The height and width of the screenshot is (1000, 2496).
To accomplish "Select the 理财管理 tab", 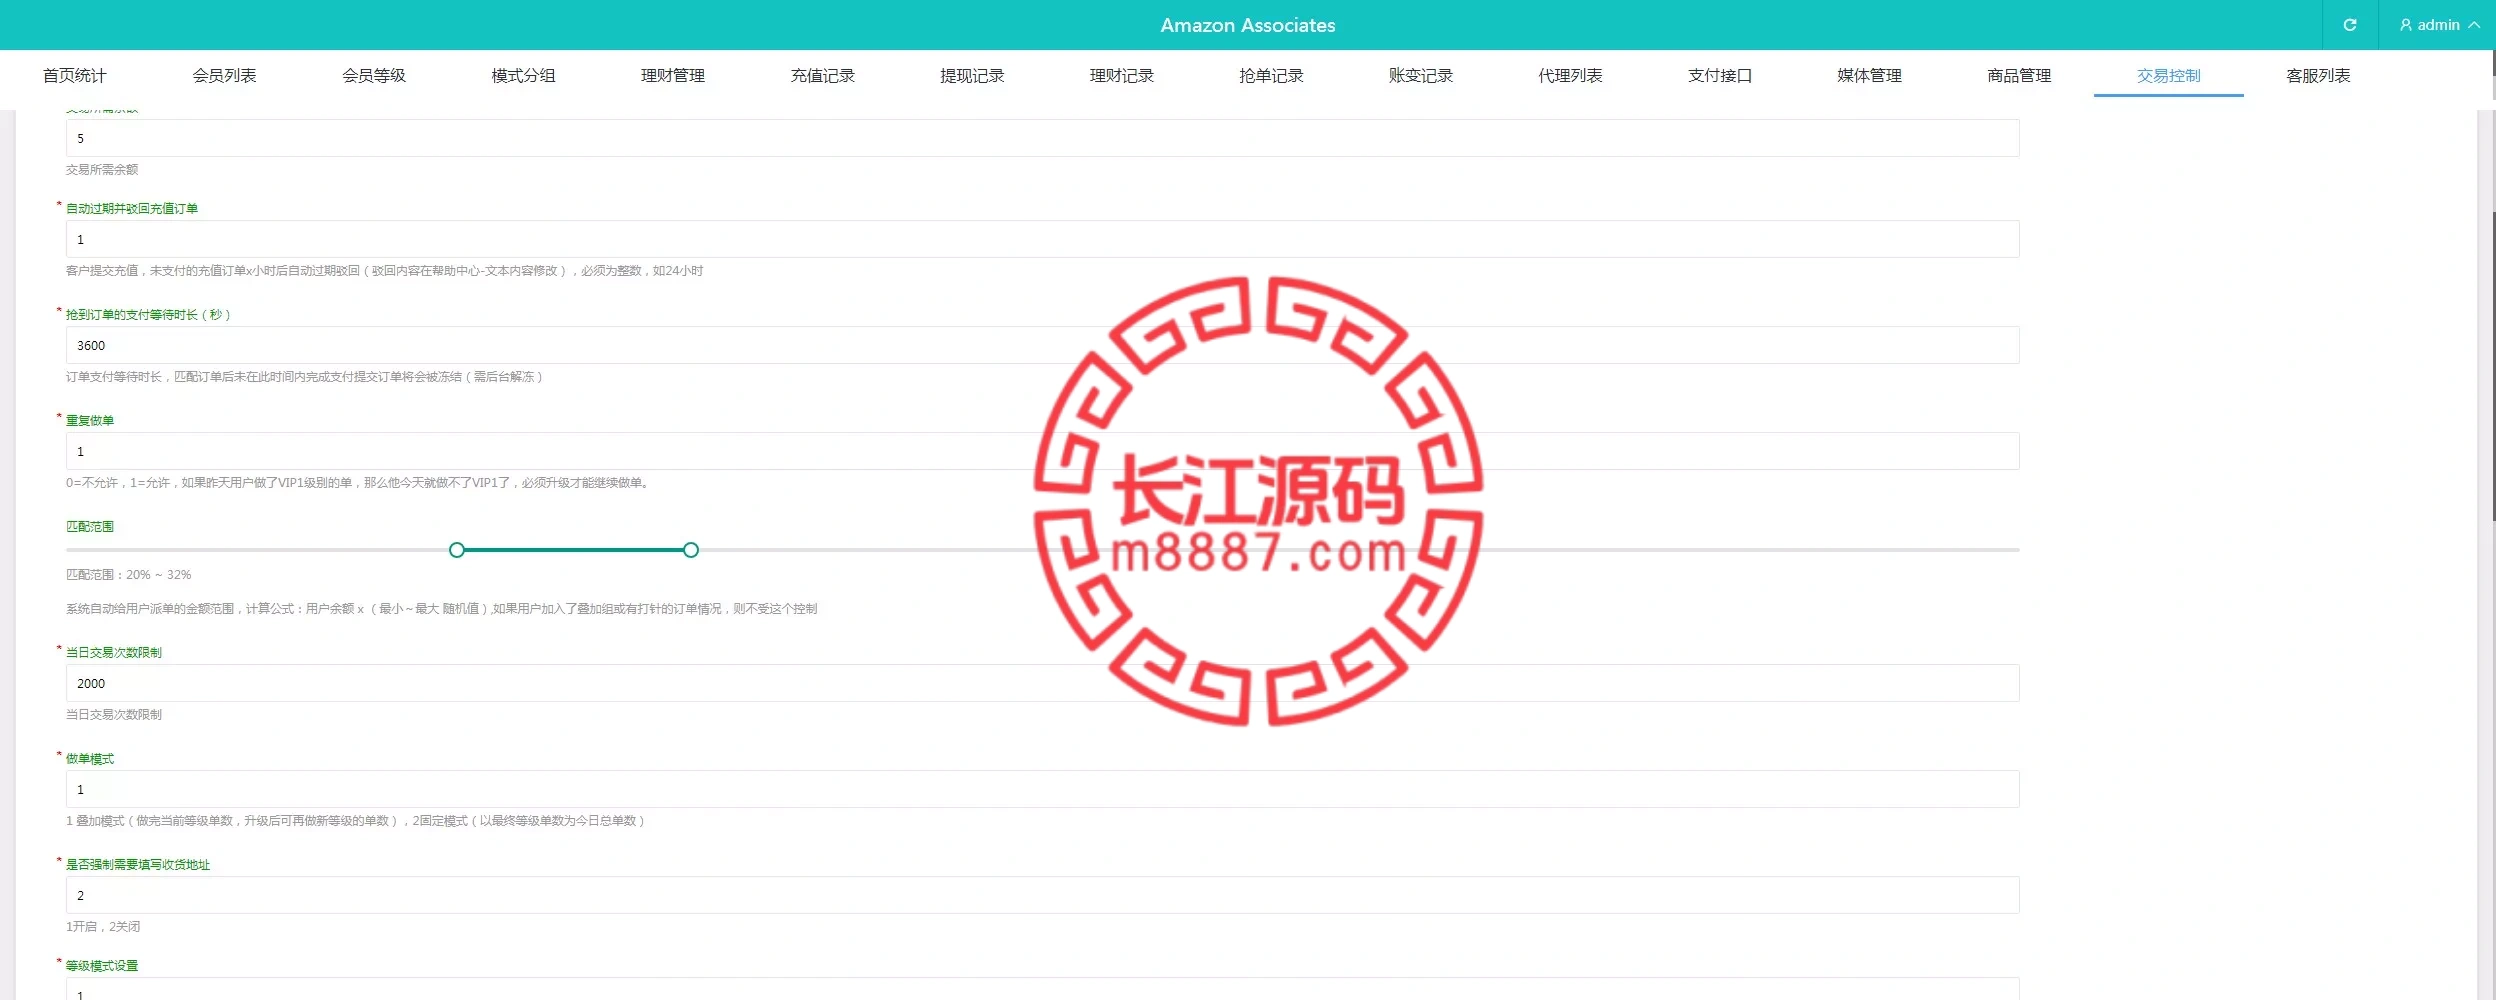I will click(673, 76).
